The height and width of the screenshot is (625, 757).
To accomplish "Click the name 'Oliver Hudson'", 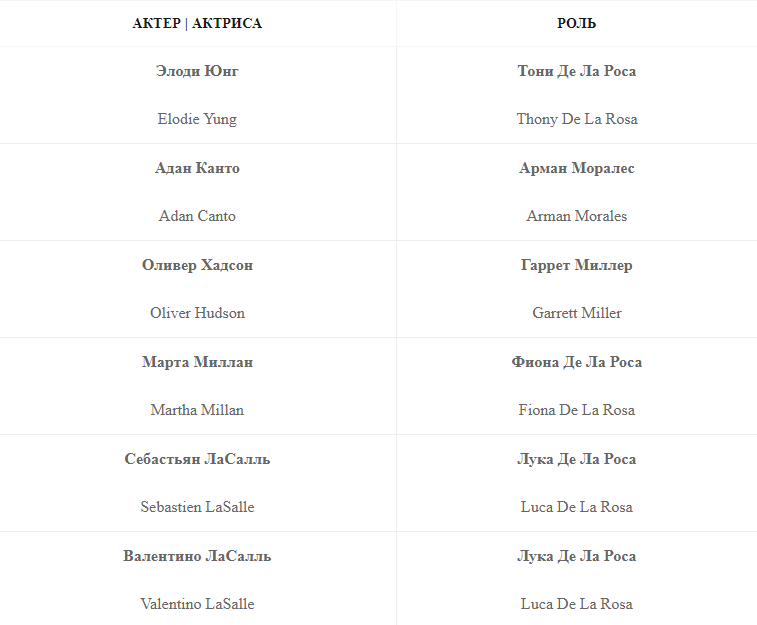I will 197,313.
